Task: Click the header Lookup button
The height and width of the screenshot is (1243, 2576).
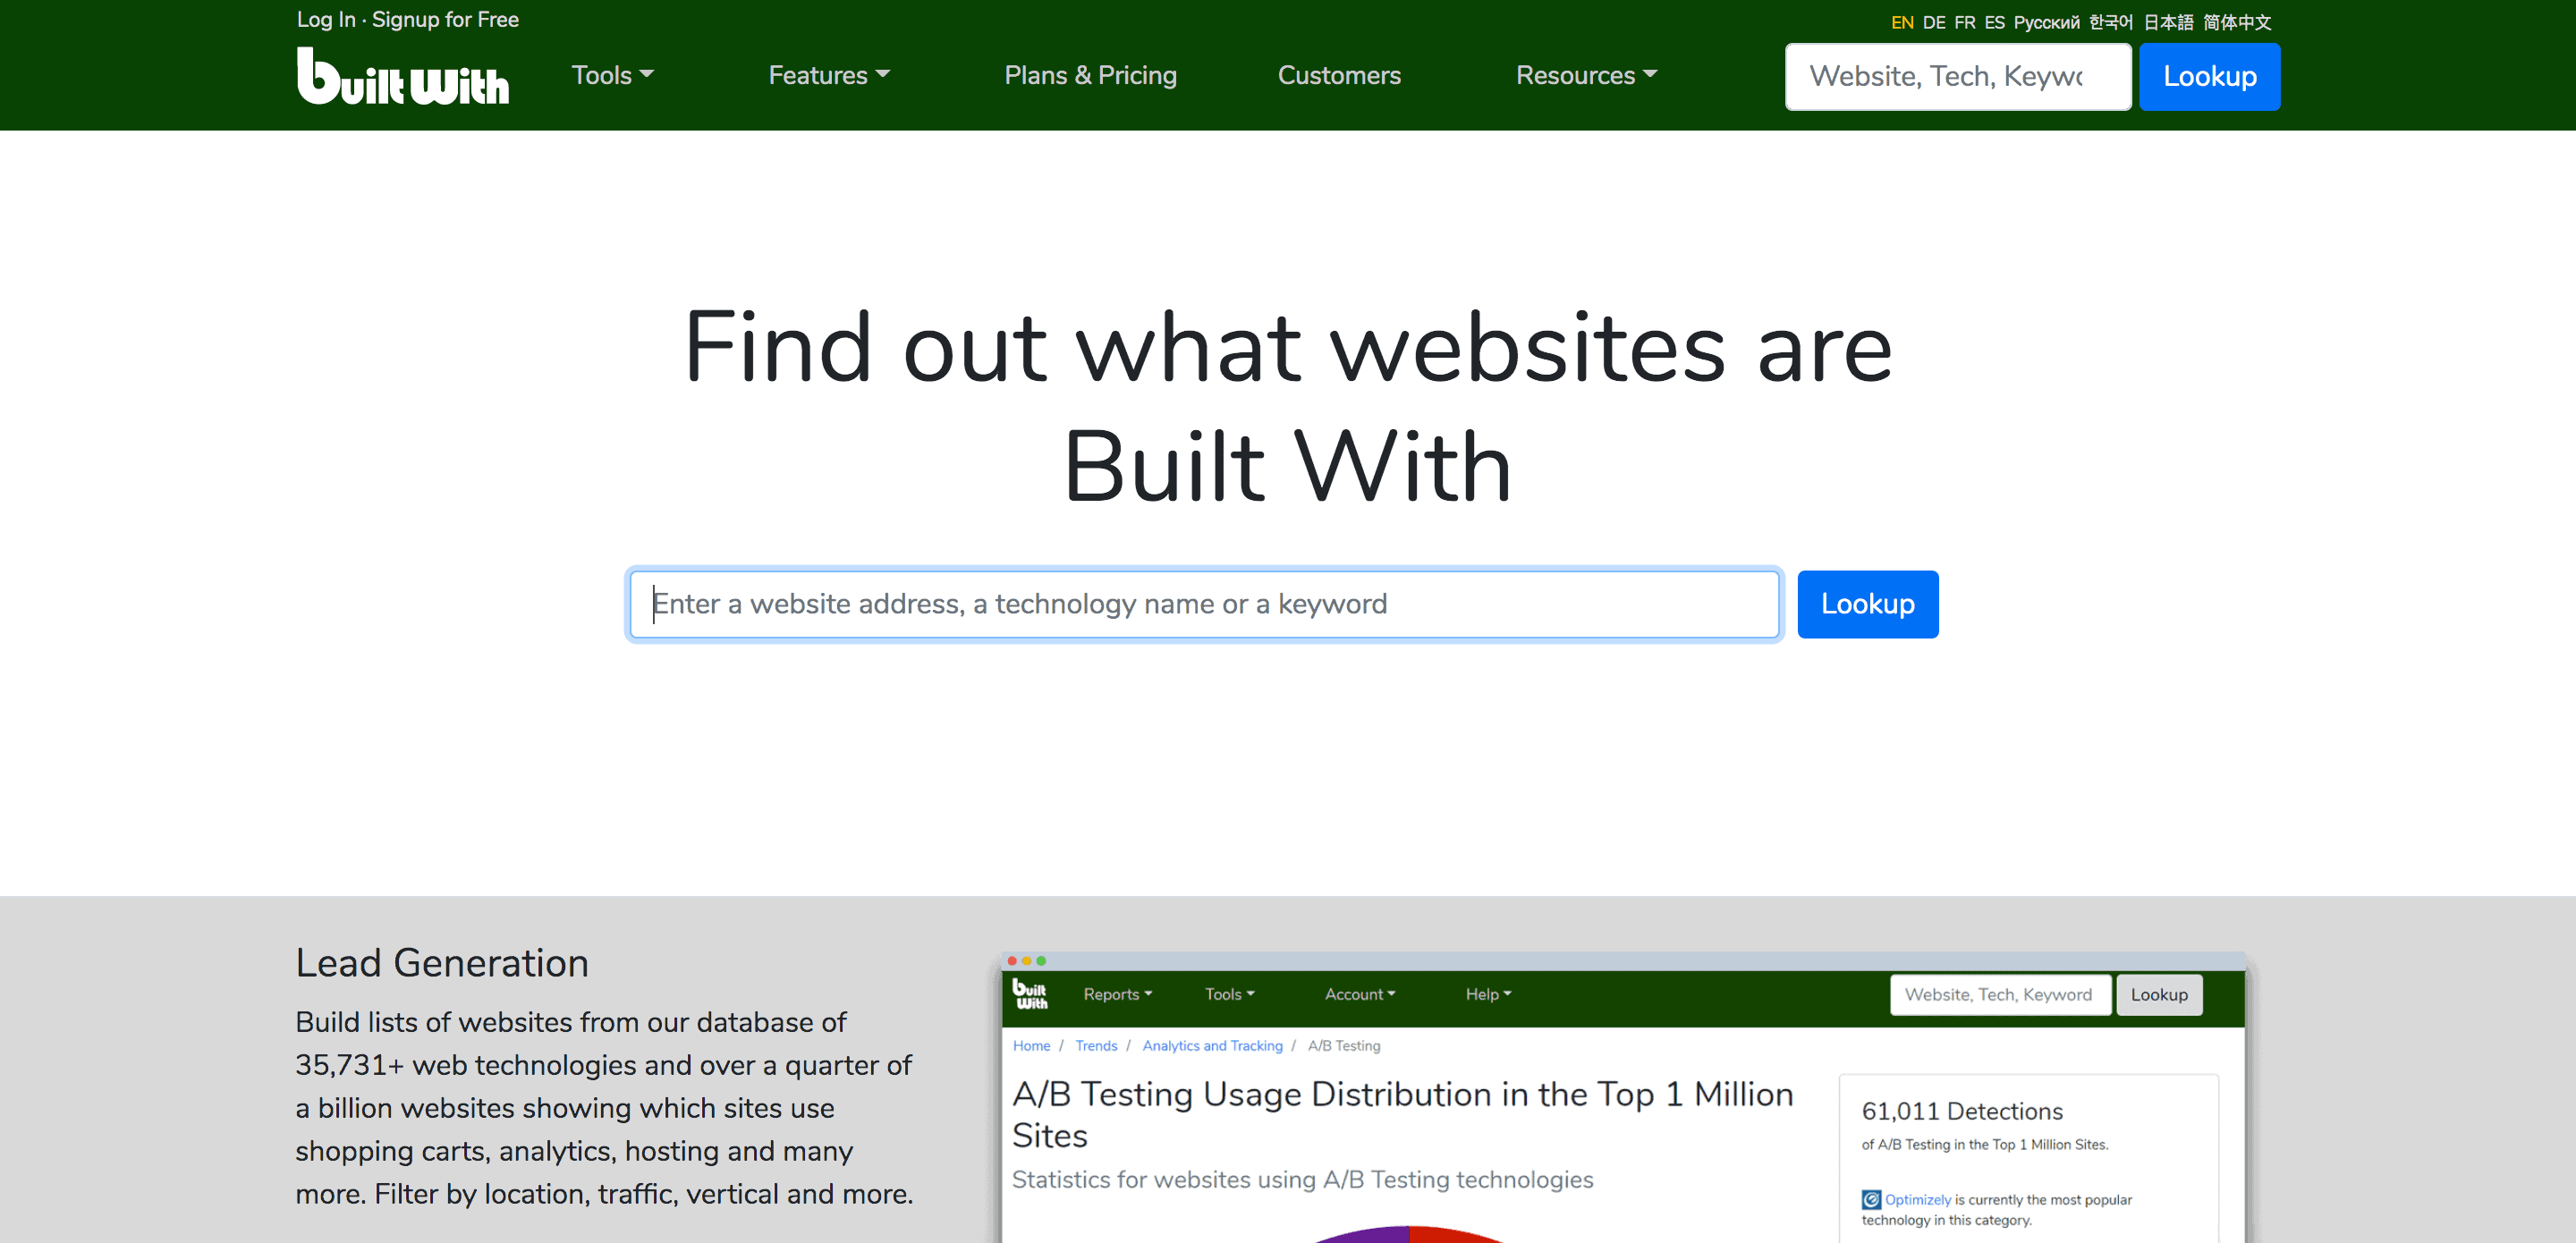Action: pos(2208,76)
